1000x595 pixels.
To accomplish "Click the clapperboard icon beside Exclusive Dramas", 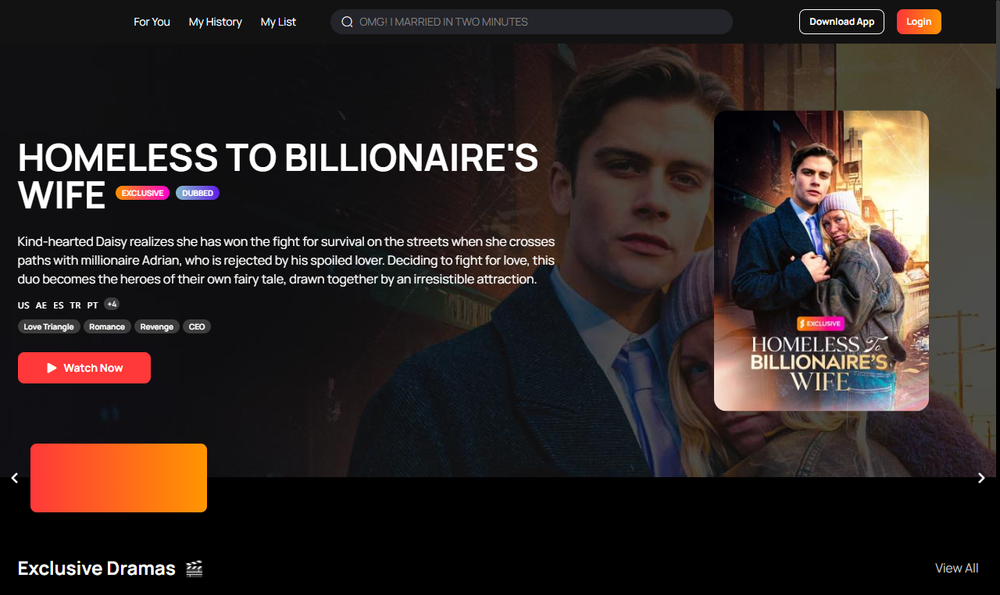I will point(194,568).
